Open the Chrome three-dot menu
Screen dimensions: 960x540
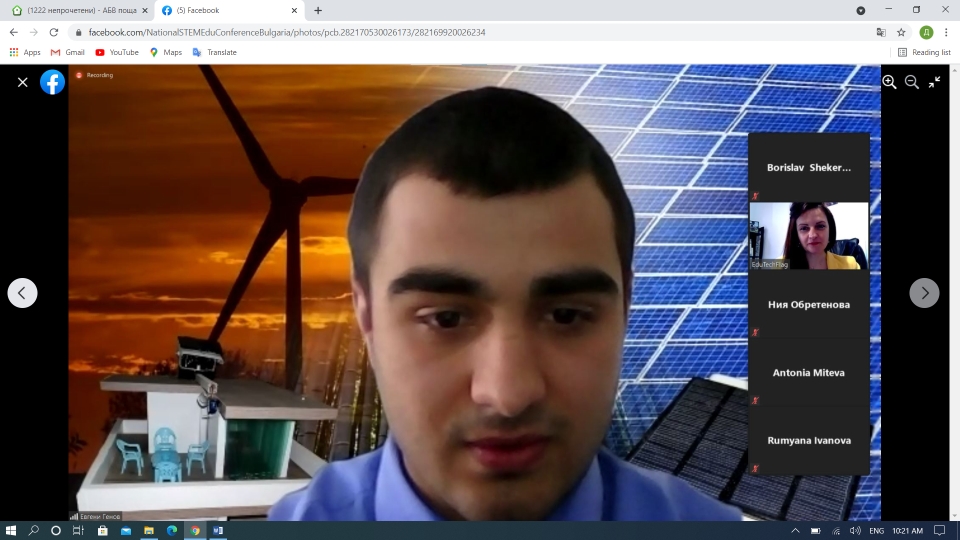point(946,32)
